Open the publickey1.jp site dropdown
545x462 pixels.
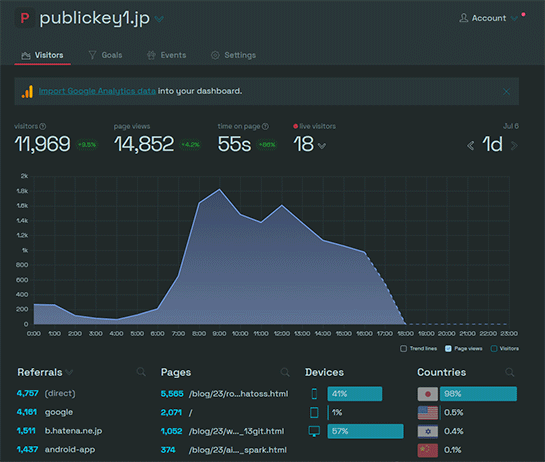[159, 19]
